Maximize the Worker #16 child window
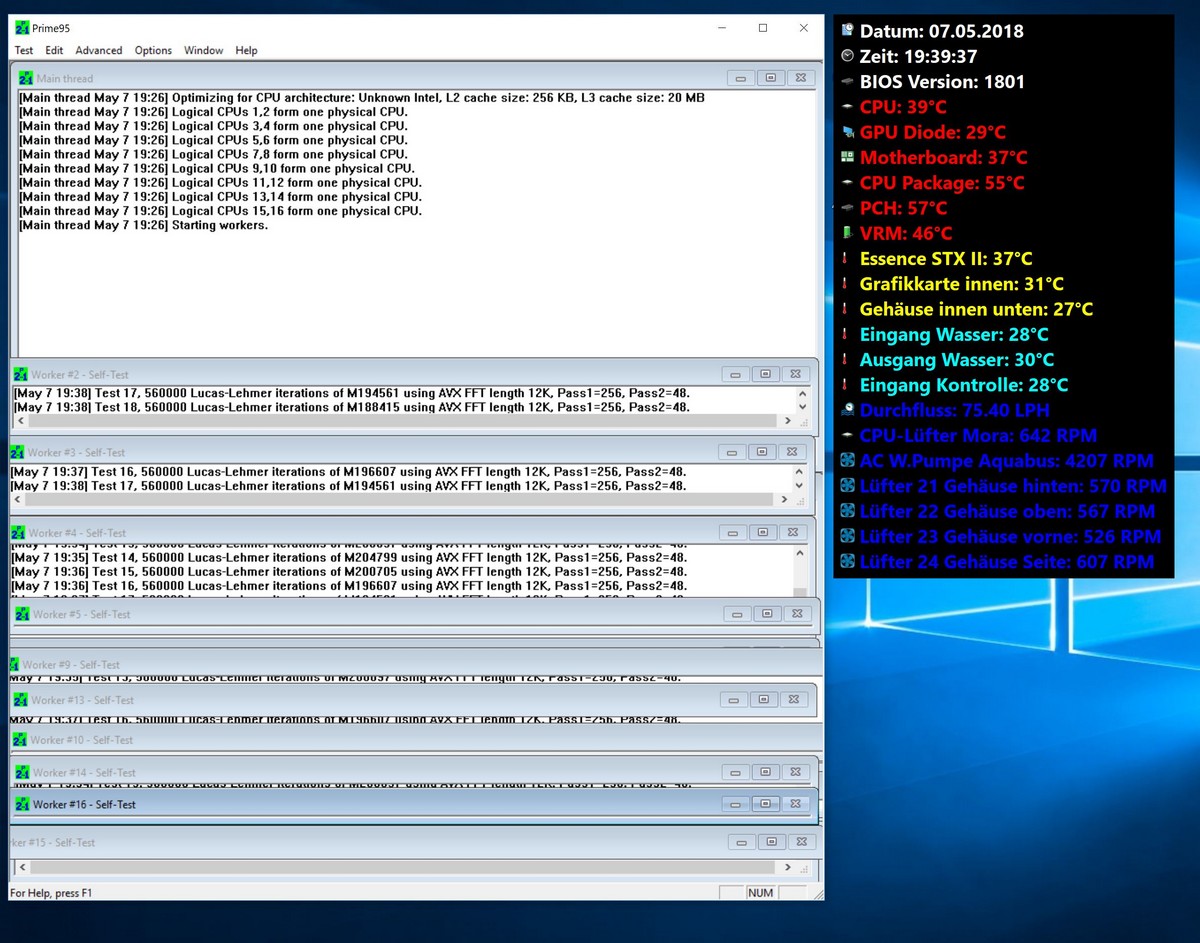Screen dimensions: 1200x943 pyautogui.click(x=765, y=804)
